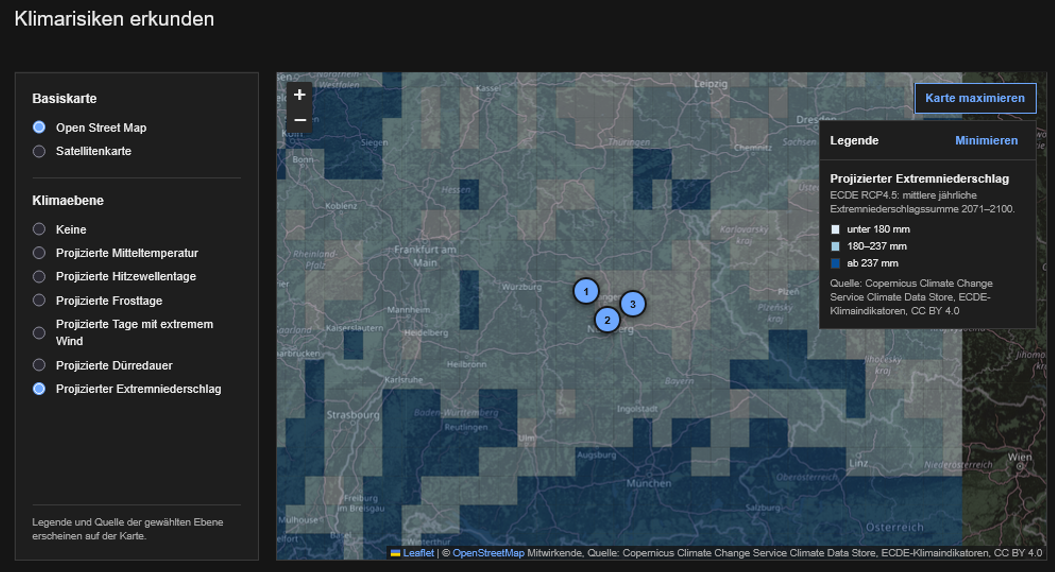Enable Projizierte Dürredauer layer
The width and height of the screenshot is (1055, 572).
pyautogui.click(x=39, y=365)
